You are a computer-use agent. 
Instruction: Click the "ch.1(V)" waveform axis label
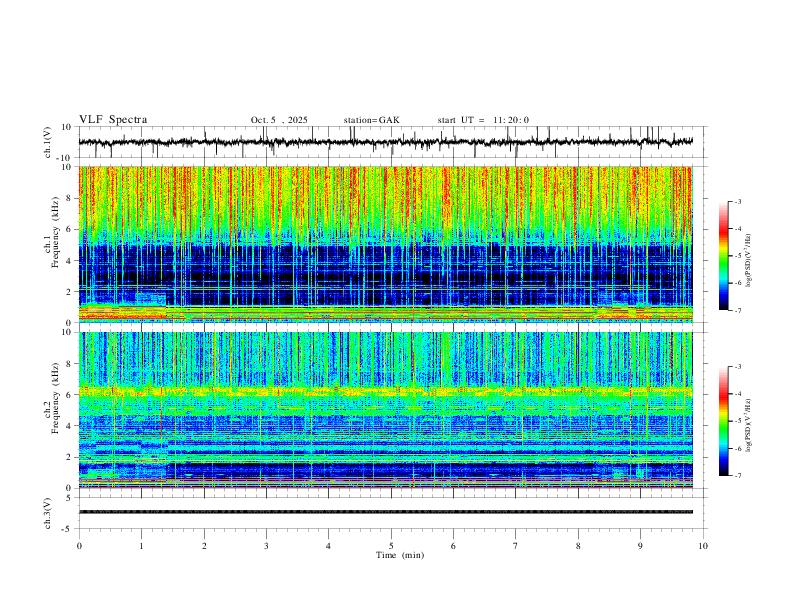tap(47, 142)
